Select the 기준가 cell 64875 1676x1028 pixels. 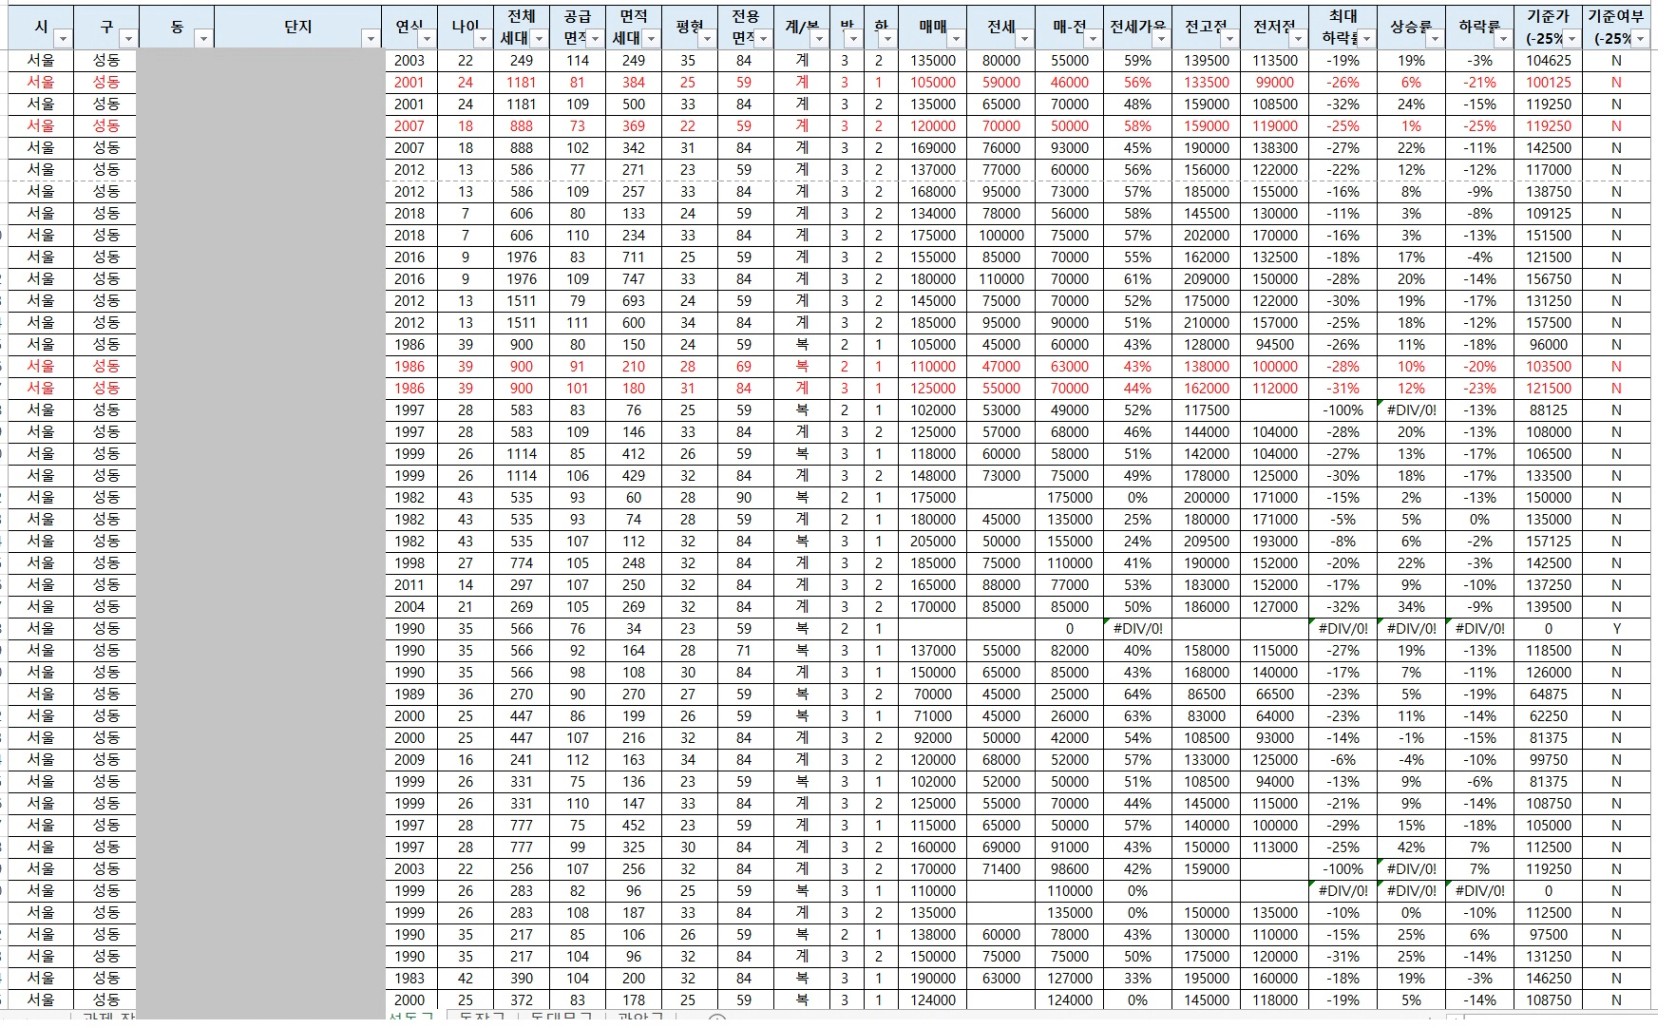pos(1548,694)
